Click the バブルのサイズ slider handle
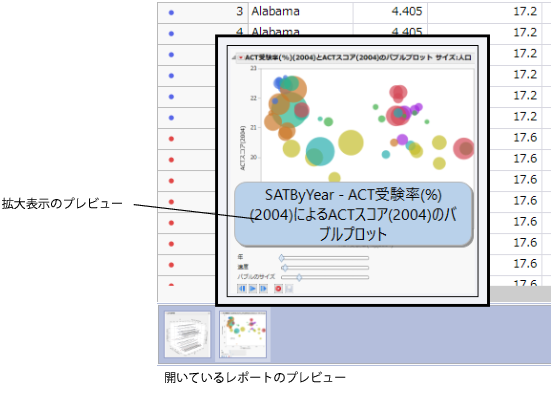The width and height of the screenshot is (554, 394). [x=299, y=277]
